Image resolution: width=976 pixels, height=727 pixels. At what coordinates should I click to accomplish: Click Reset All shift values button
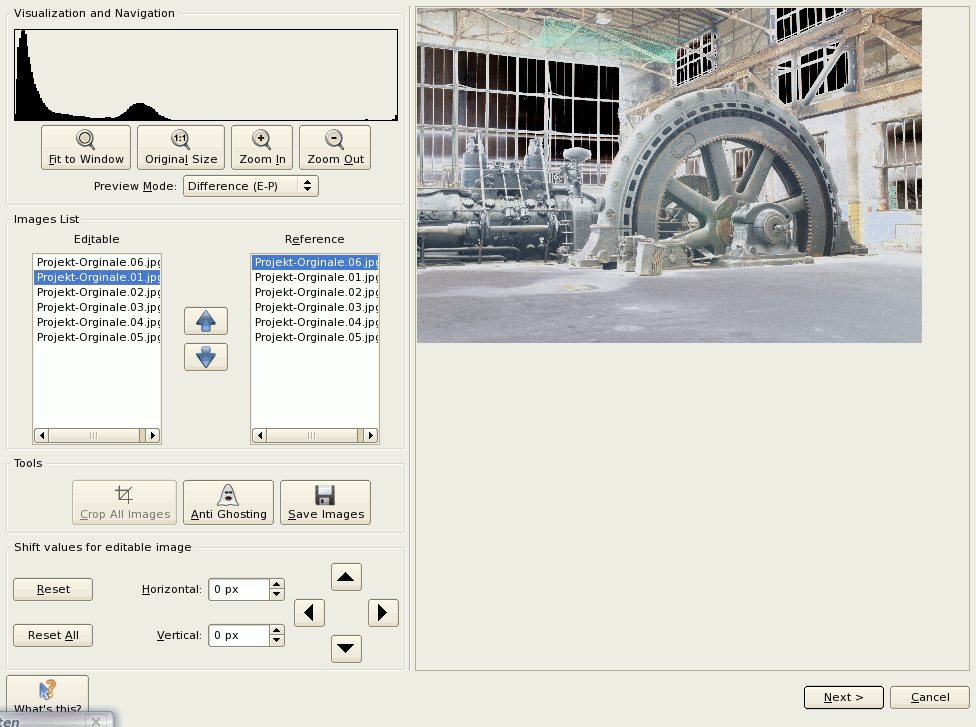pos(53,635)
